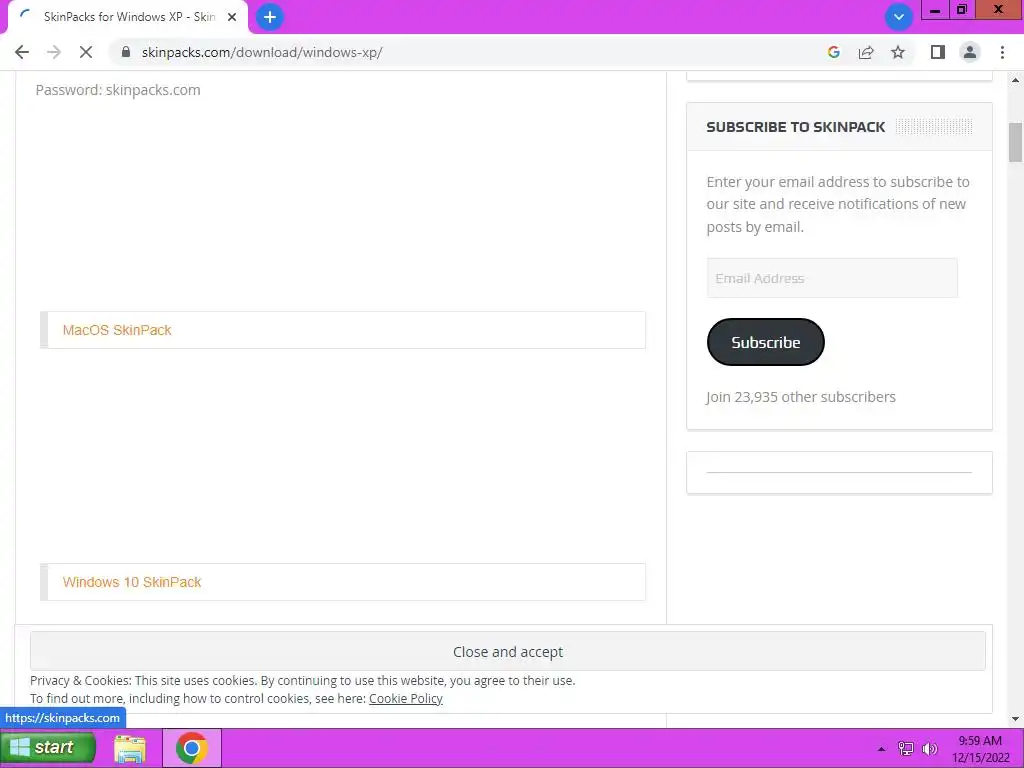
Task: Share this page icon
Action: (866, 52)
